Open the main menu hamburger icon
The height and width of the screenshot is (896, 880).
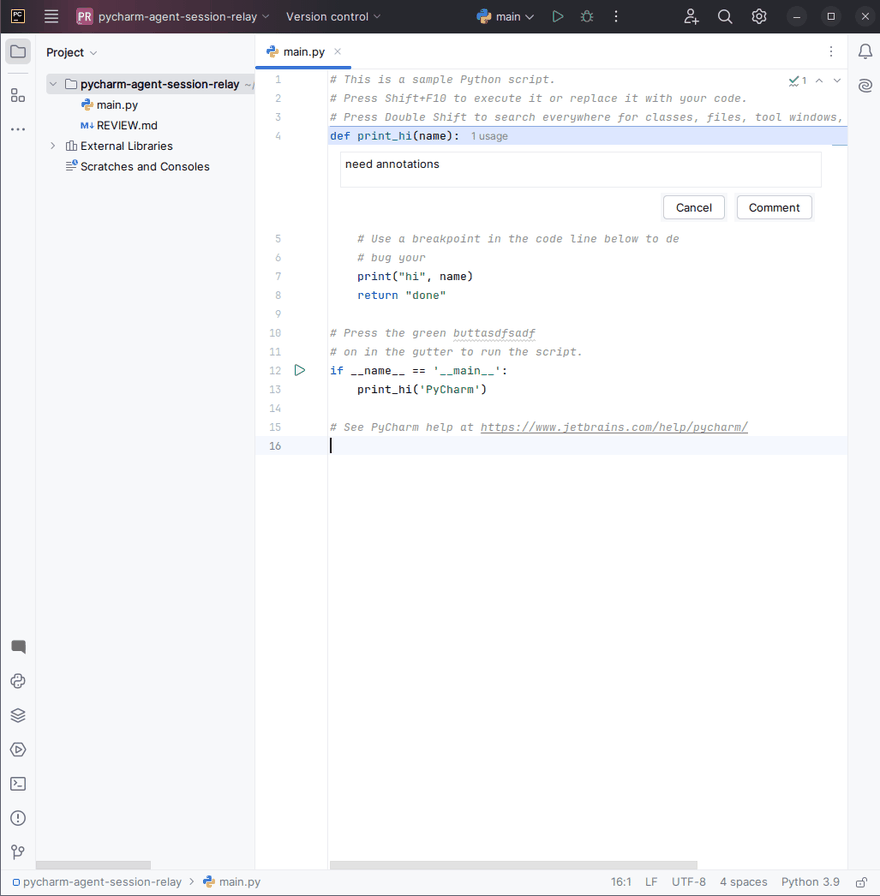(x=51, y=17)
